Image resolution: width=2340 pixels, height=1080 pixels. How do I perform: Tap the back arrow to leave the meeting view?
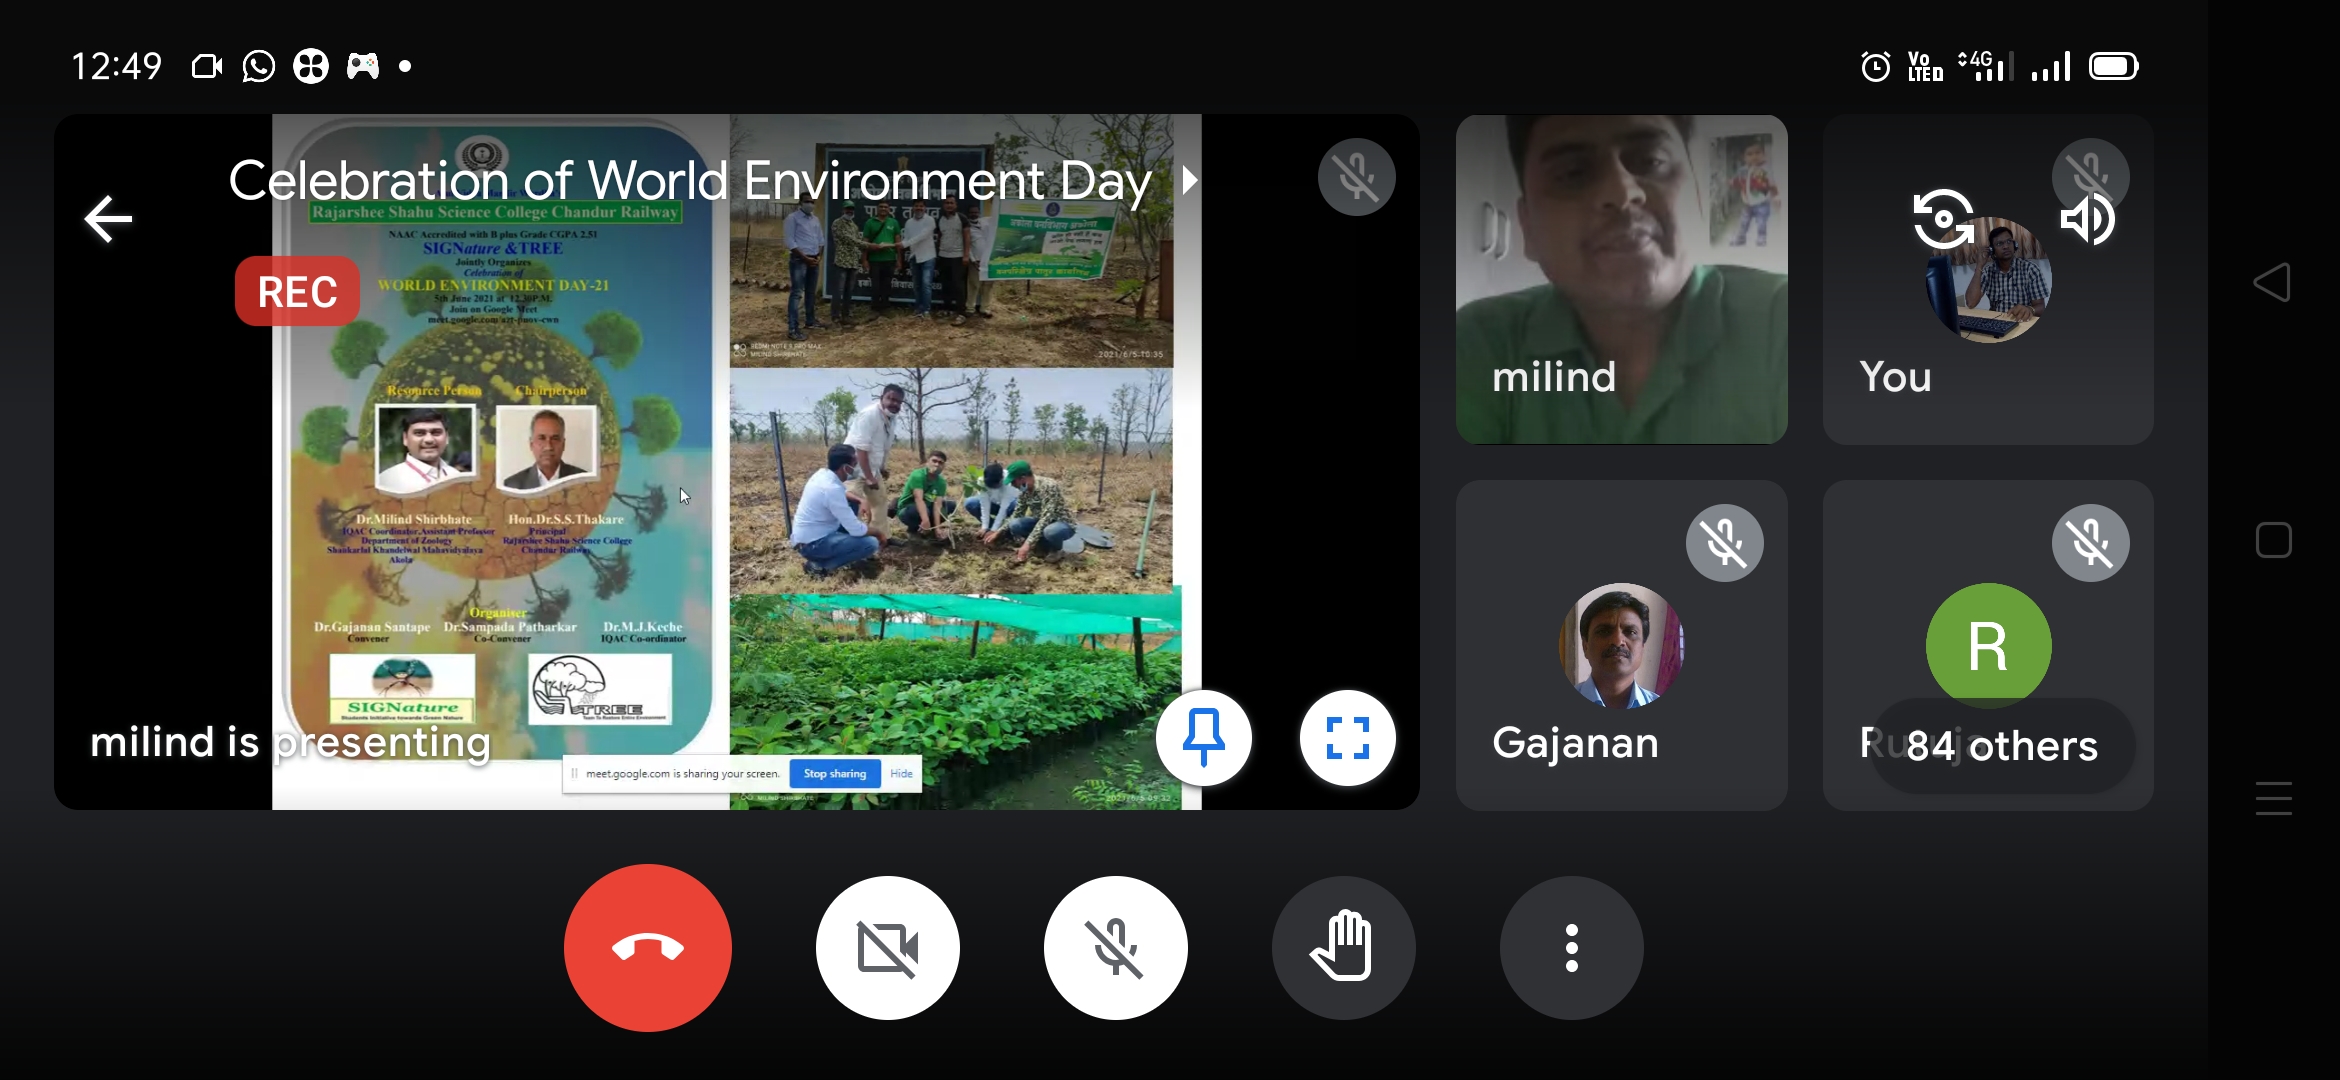click(x=108, y=219)
